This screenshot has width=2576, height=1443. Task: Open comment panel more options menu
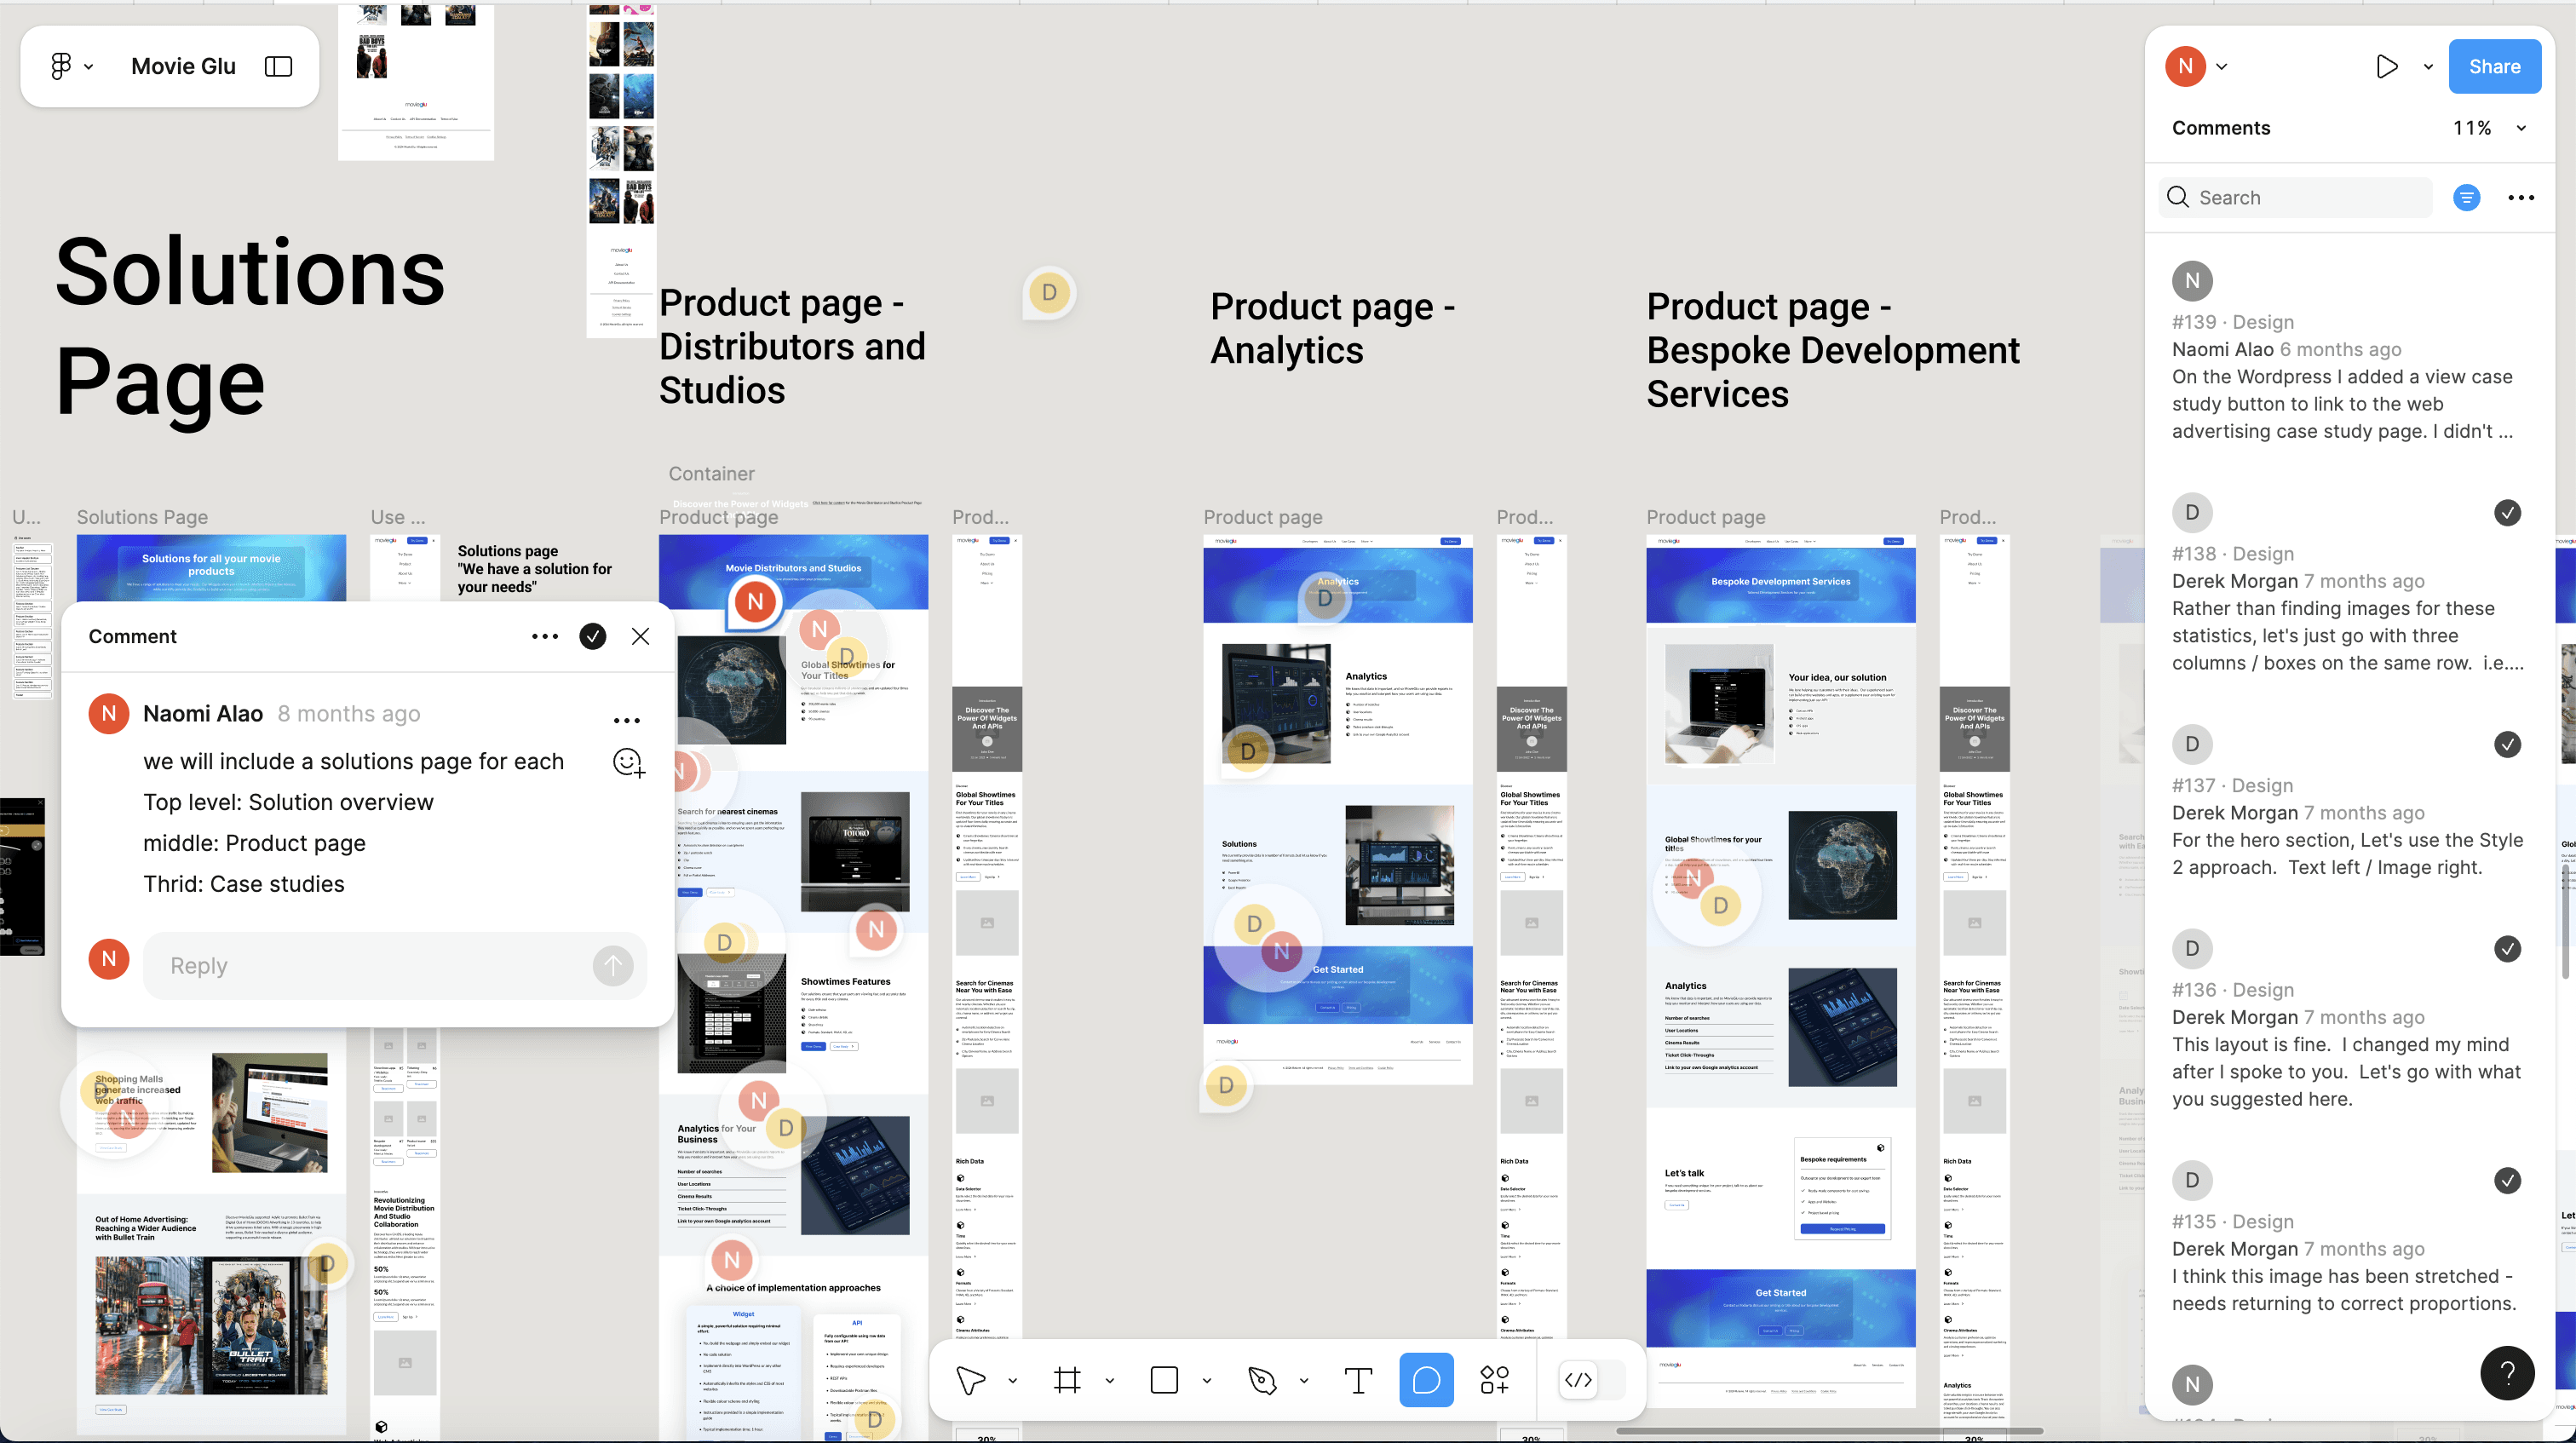(2521, 198)
